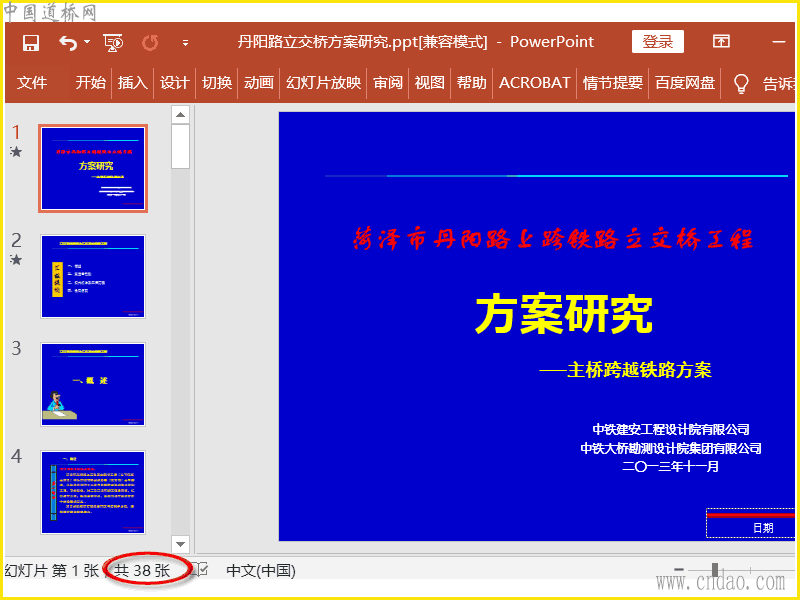Switch to the 开始 tab

click(x=91, y=83)
